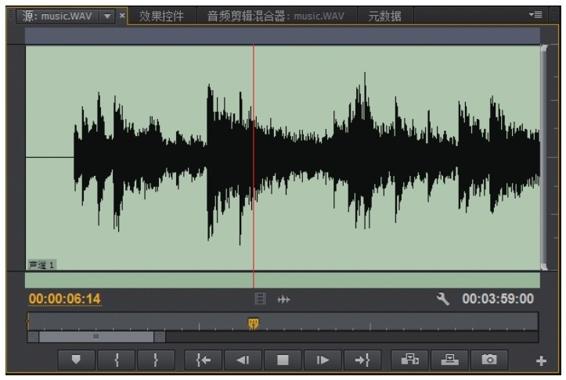566x380 pixels.
Task: Export frame with the camera icon
Action: (x=489, y=360)
